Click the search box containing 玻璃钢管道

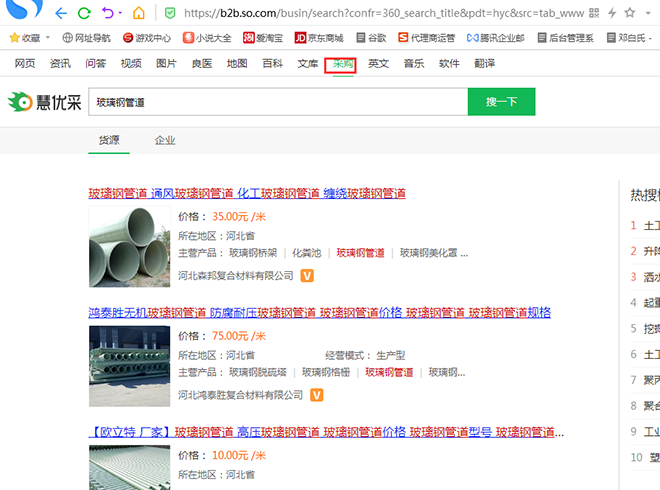tap(278, 102)
